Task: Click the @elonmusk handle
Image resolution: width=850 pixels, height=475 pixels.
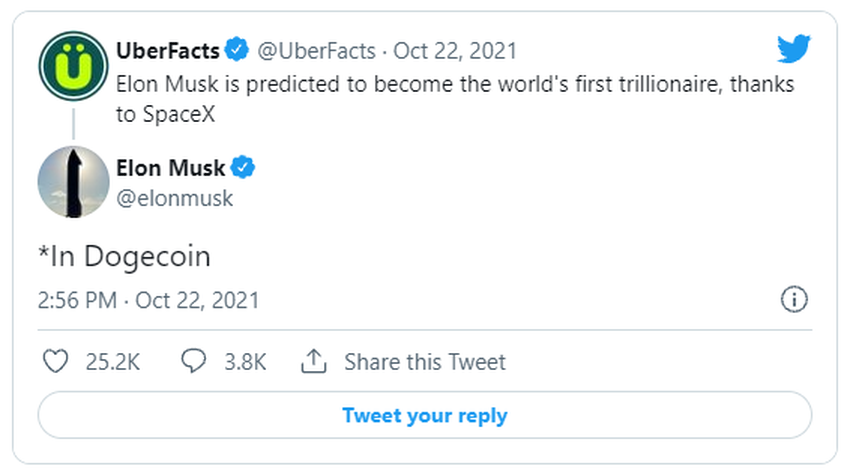Action: [x=175, y=198]
